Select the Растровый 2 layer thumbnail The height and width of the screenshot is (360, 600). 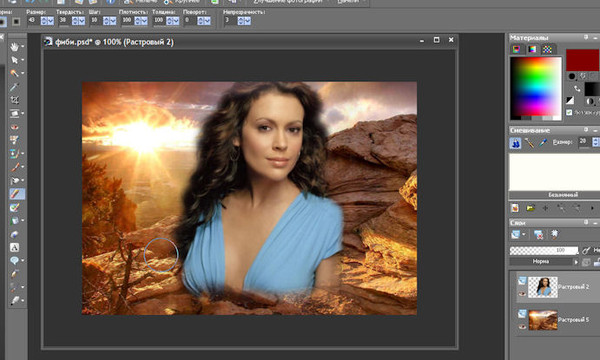point(543,287)
